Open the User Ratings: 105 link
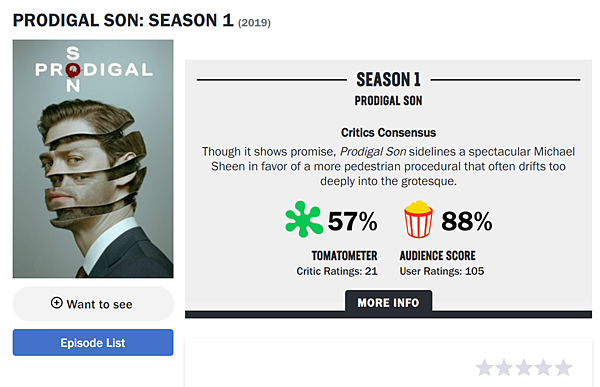This screenshot has width=600, height=387. 442,271
